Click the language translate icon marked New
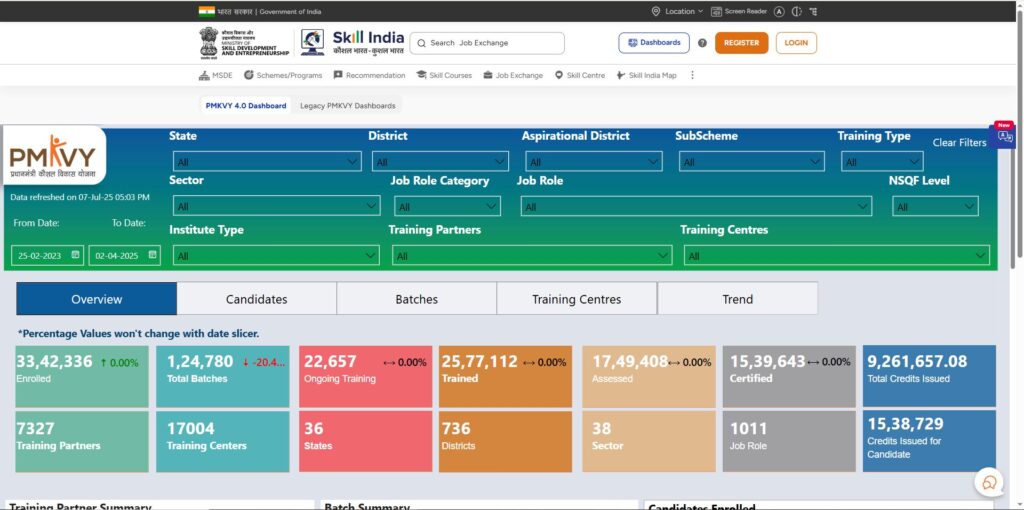Viewport: 1024px width, 510px height. (1003, 137)
